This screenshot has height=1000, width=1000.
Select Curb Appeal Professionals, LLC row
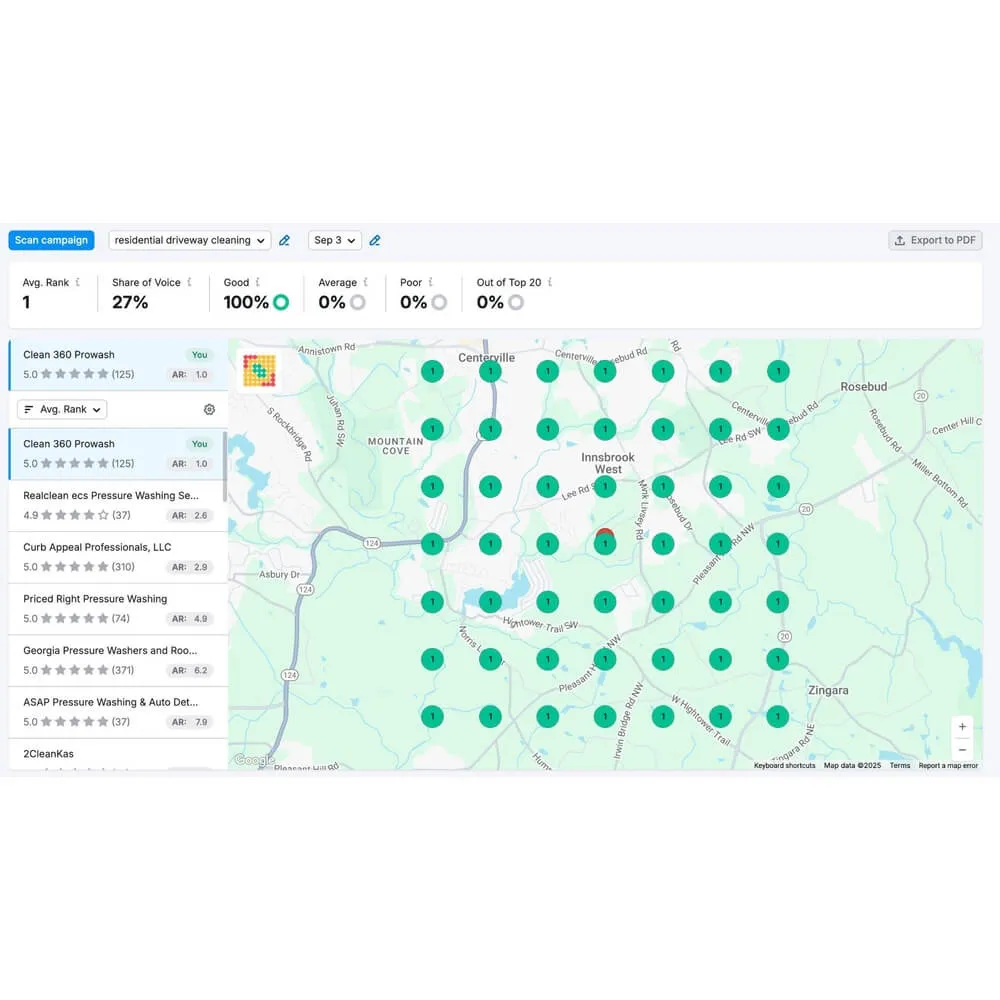point(117,557)
